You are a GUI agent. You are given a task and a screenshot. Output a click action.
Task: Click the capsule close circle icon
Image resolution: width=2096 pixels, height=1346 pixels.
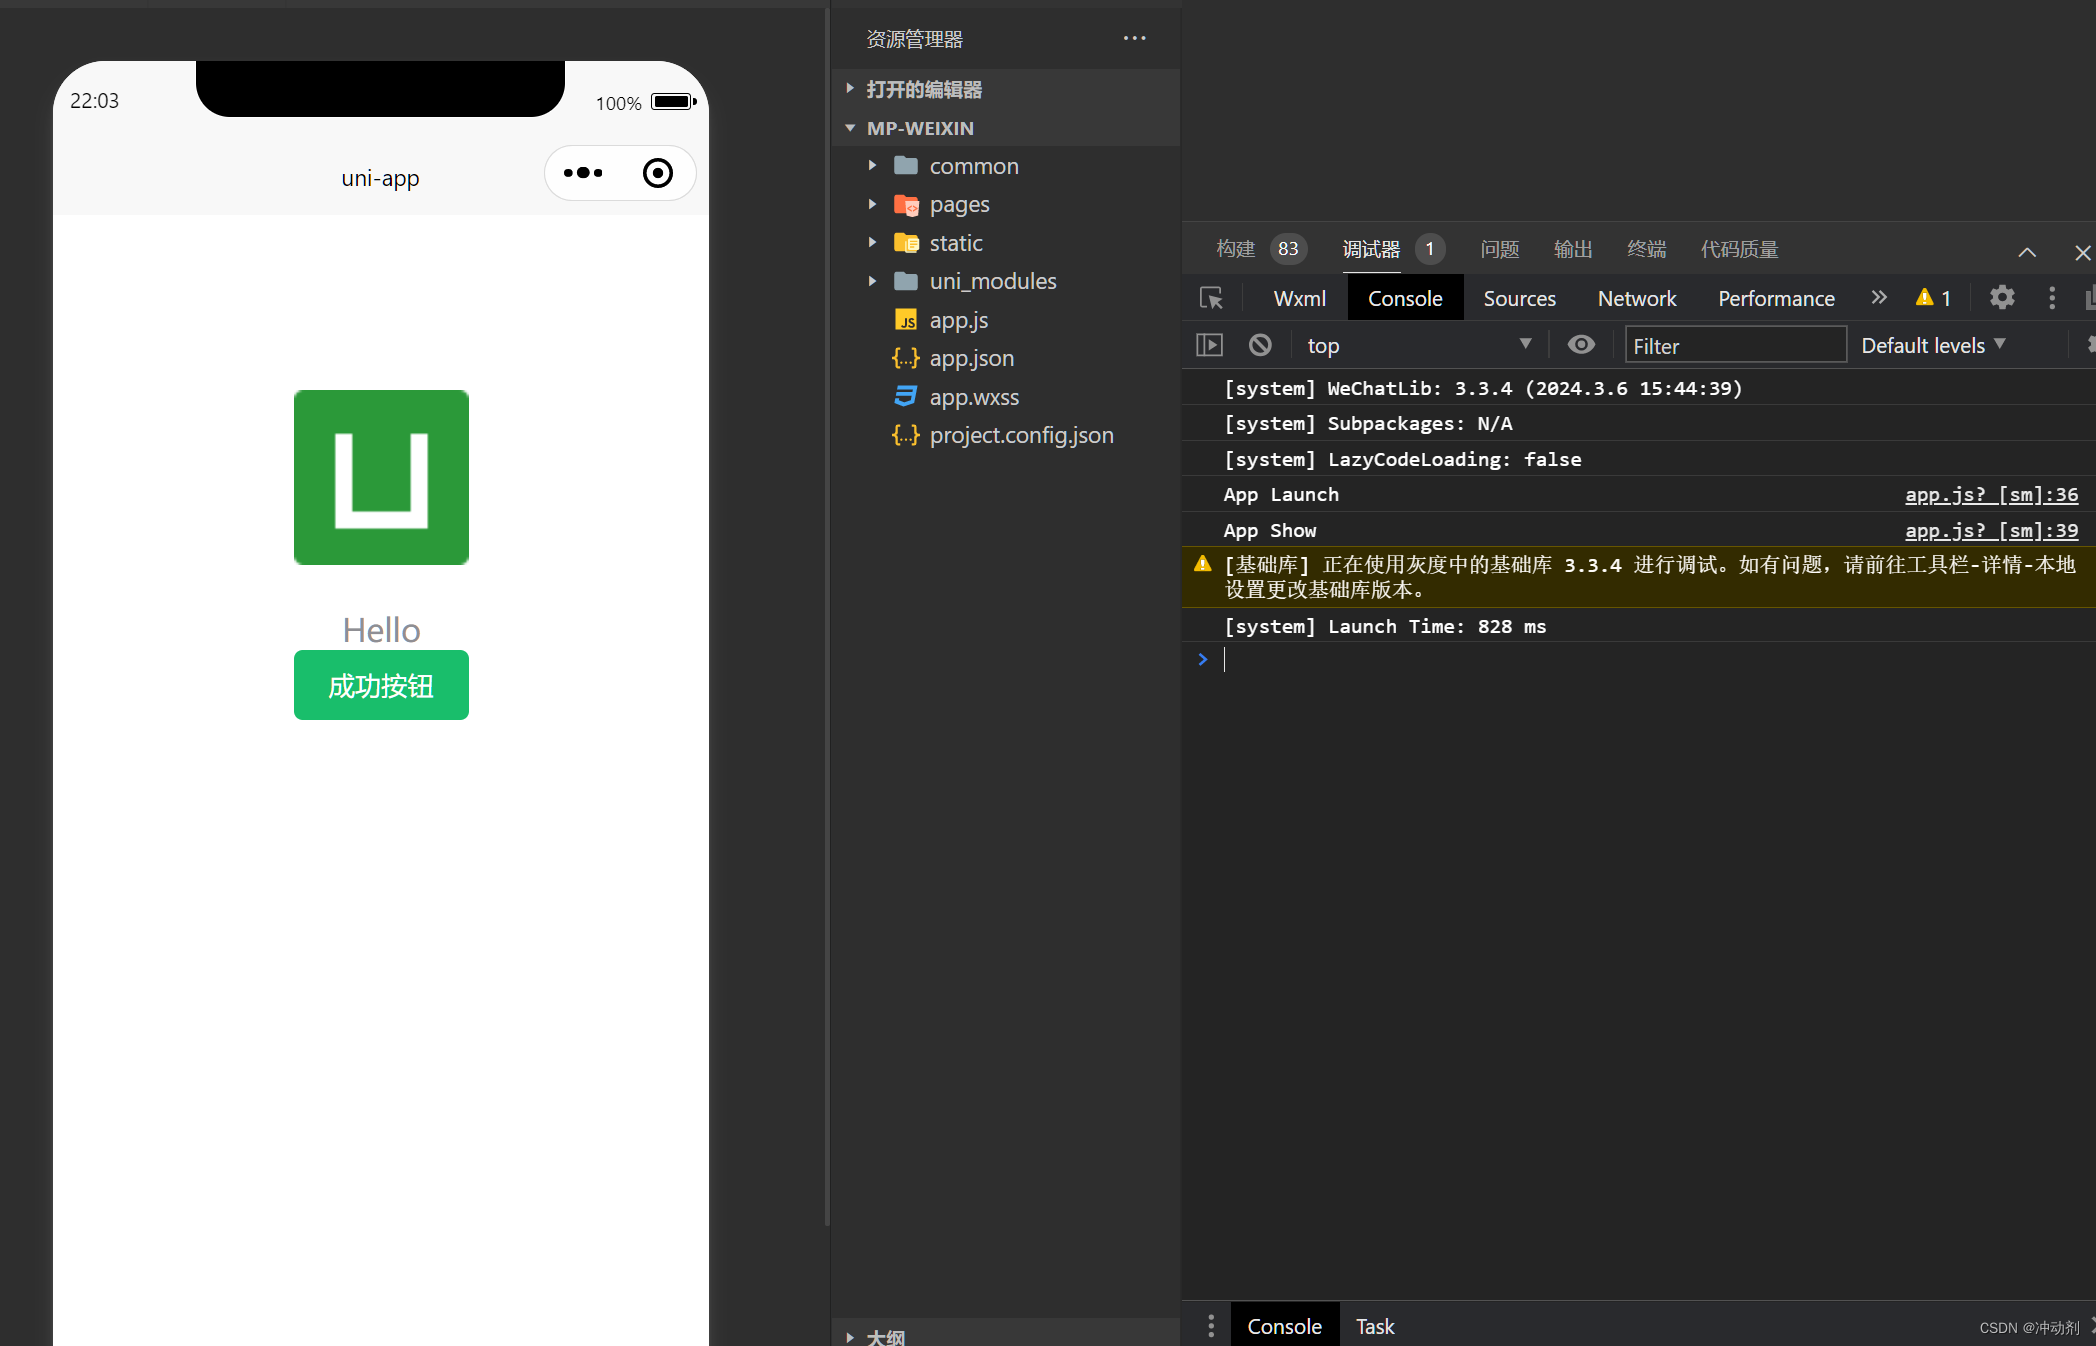tap(657, 173)
